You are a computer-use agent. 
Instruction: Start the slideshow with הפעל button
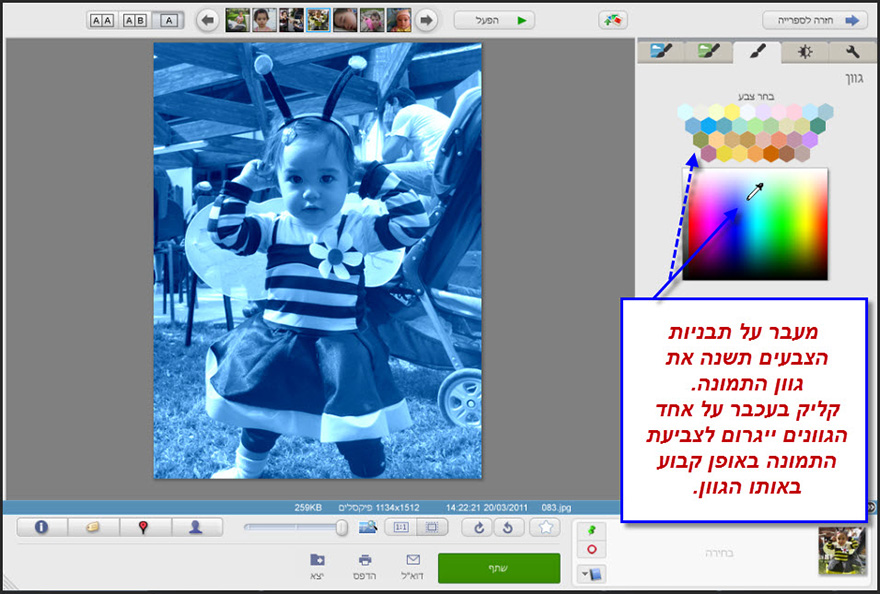click(494, 19)
